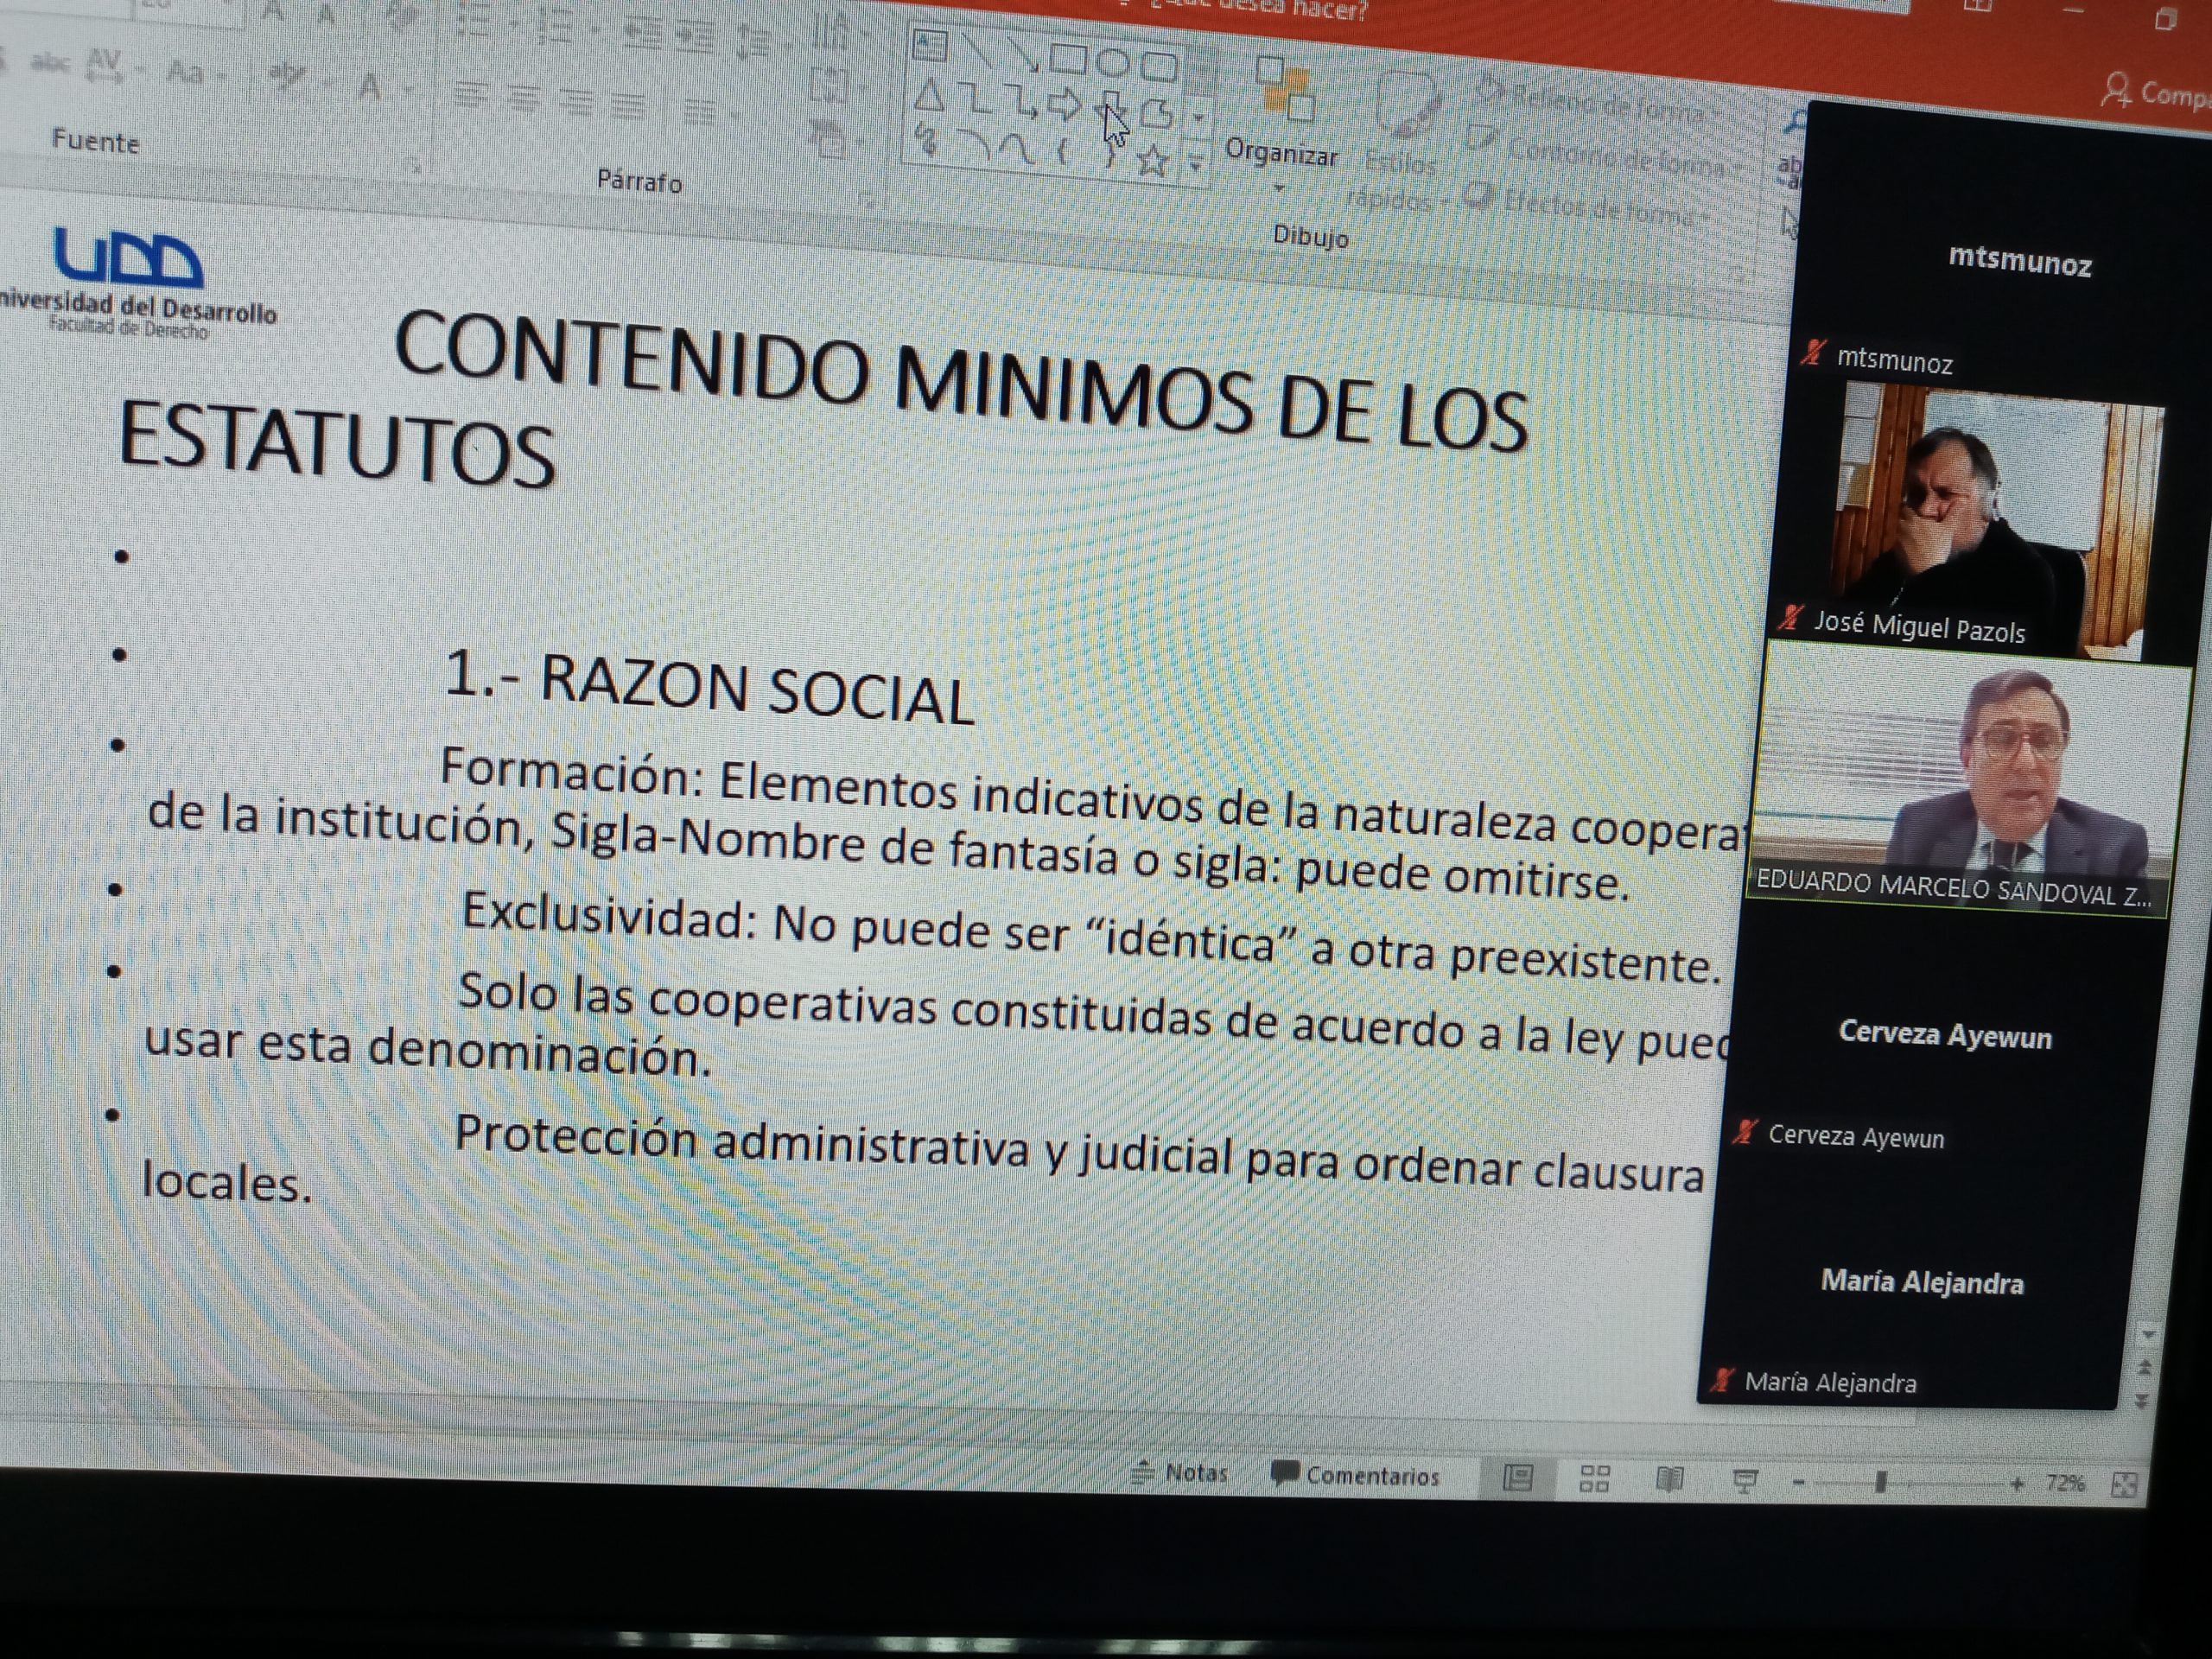
Task: Switch to Reading view
Action: [1669, 1479]
